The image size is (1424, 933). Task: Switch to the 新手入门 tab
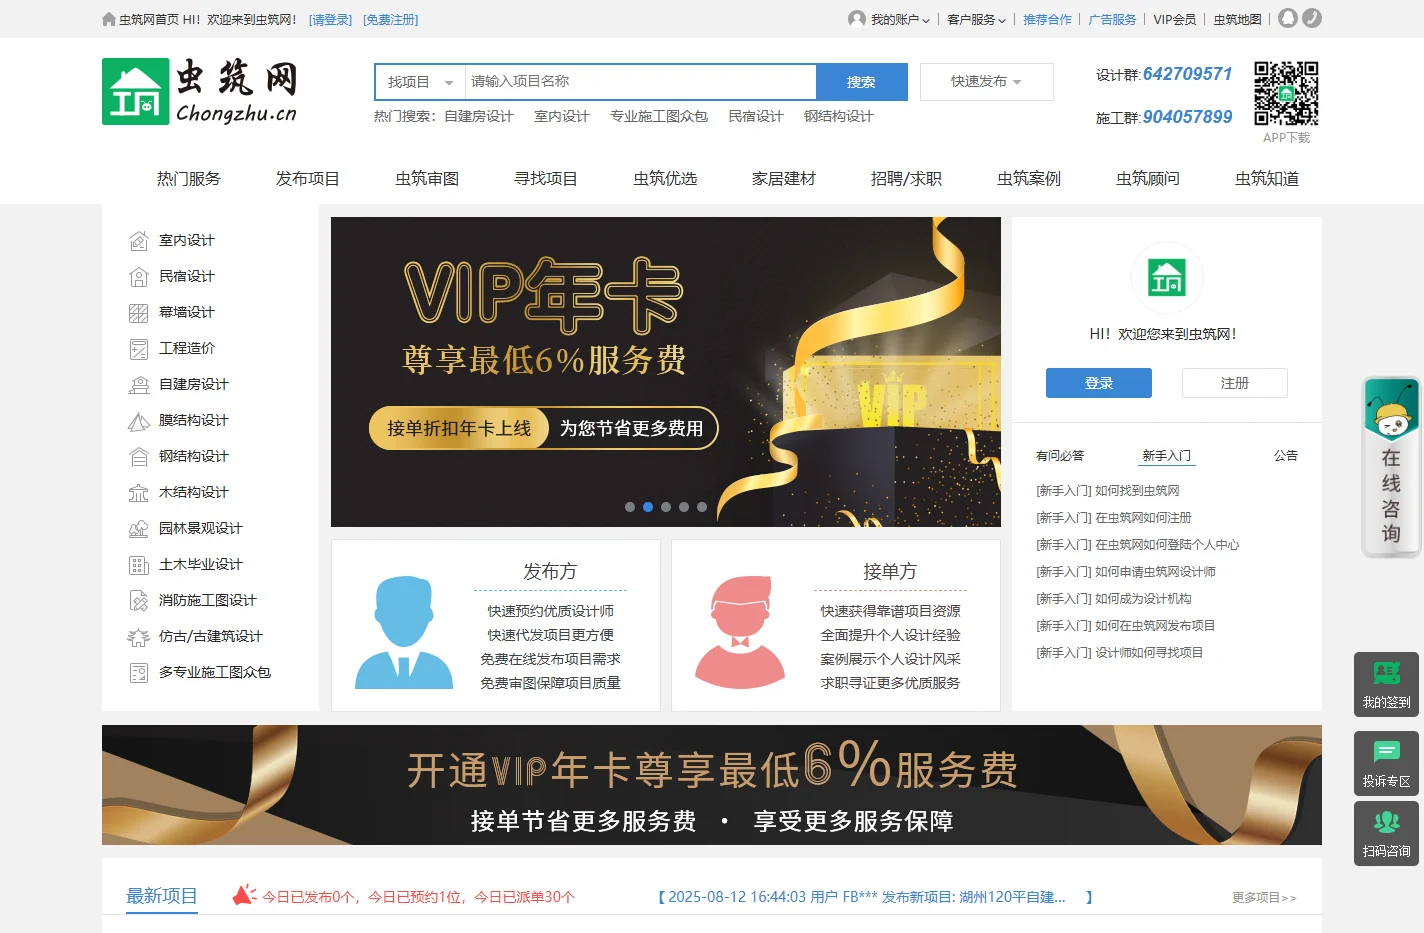[x=1167, y=456]
